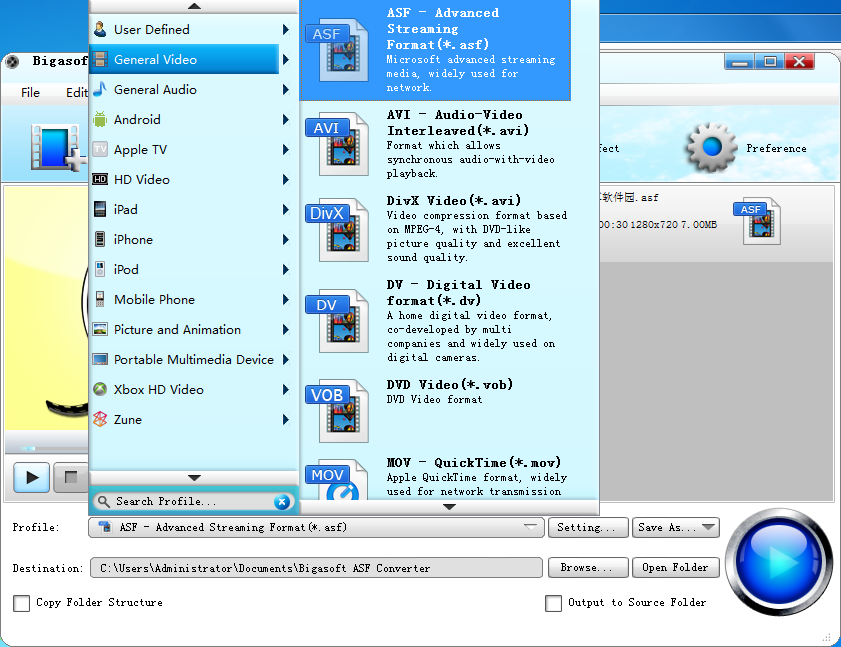Click the Browse... button
Screen dimensions: 841x647
click(x=588, y=568)
